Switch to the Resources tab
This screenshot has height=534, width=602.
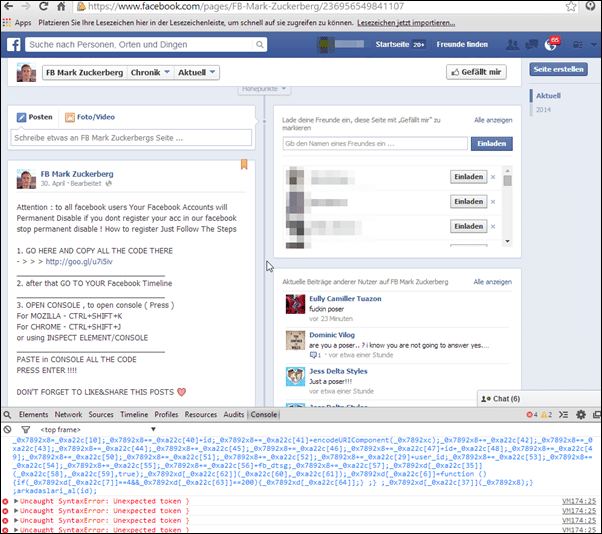[x=201, y=415]
